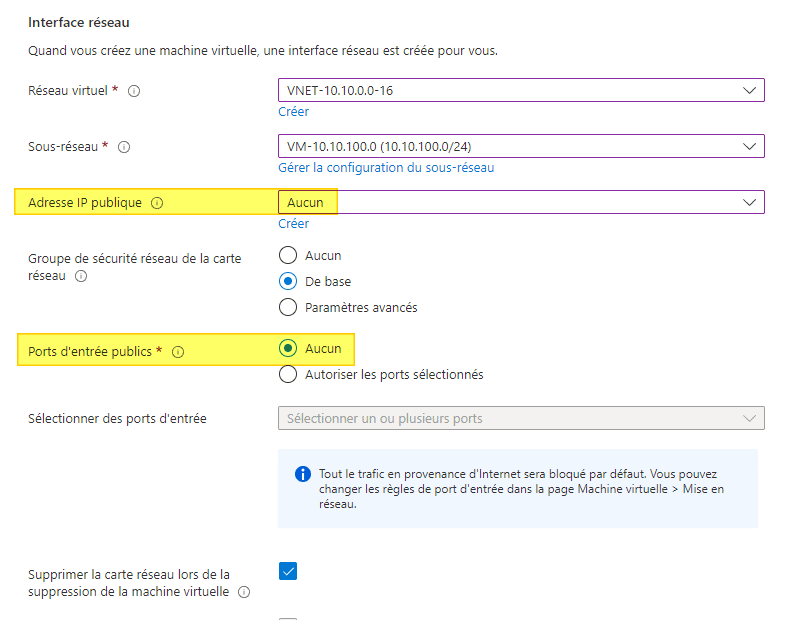
Task: Open Adresse IP publique dropdown
Action: click(x=521, y=202)
